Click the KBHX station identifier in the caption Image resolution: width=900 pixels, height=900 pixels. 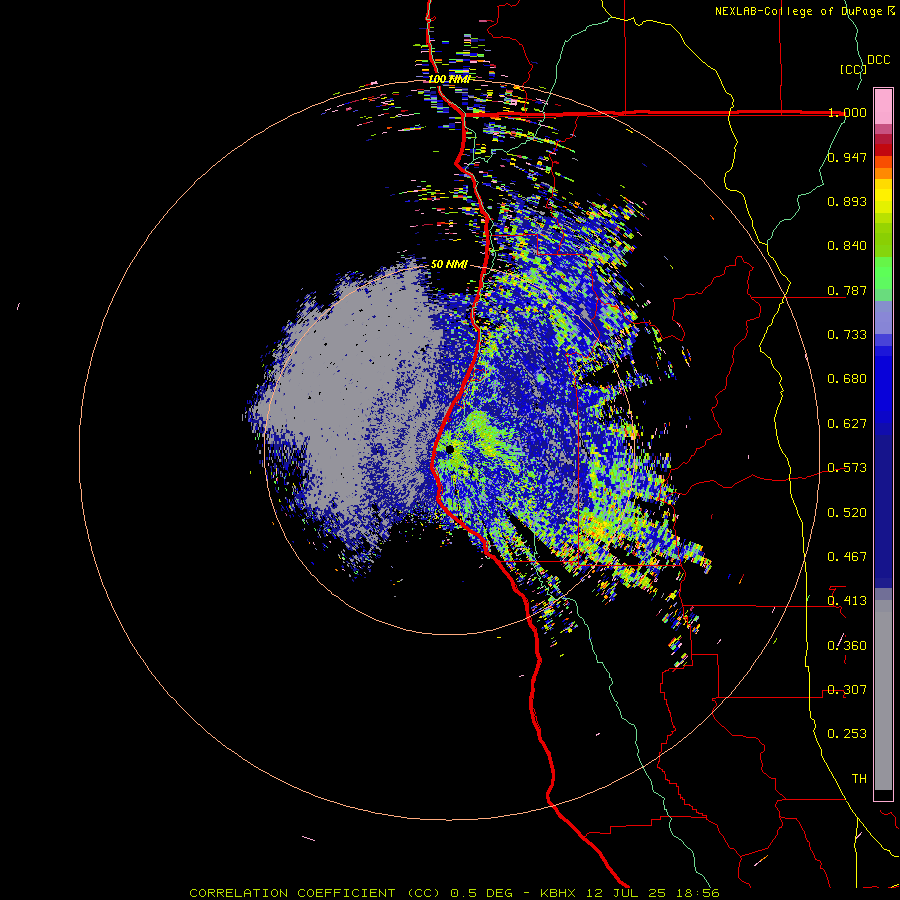pos(560,893)
